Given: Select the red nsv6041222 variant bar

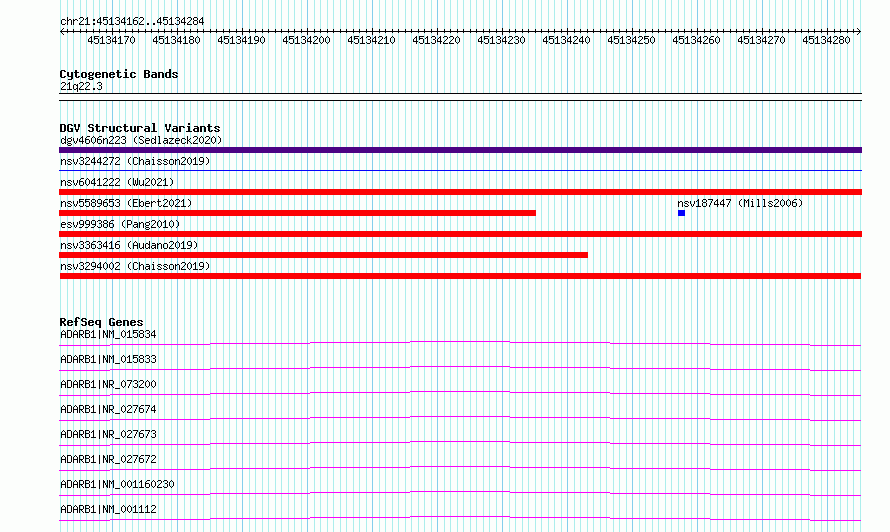Looking at the screenshot, I should pyautogui.click(x=460, y=192).
